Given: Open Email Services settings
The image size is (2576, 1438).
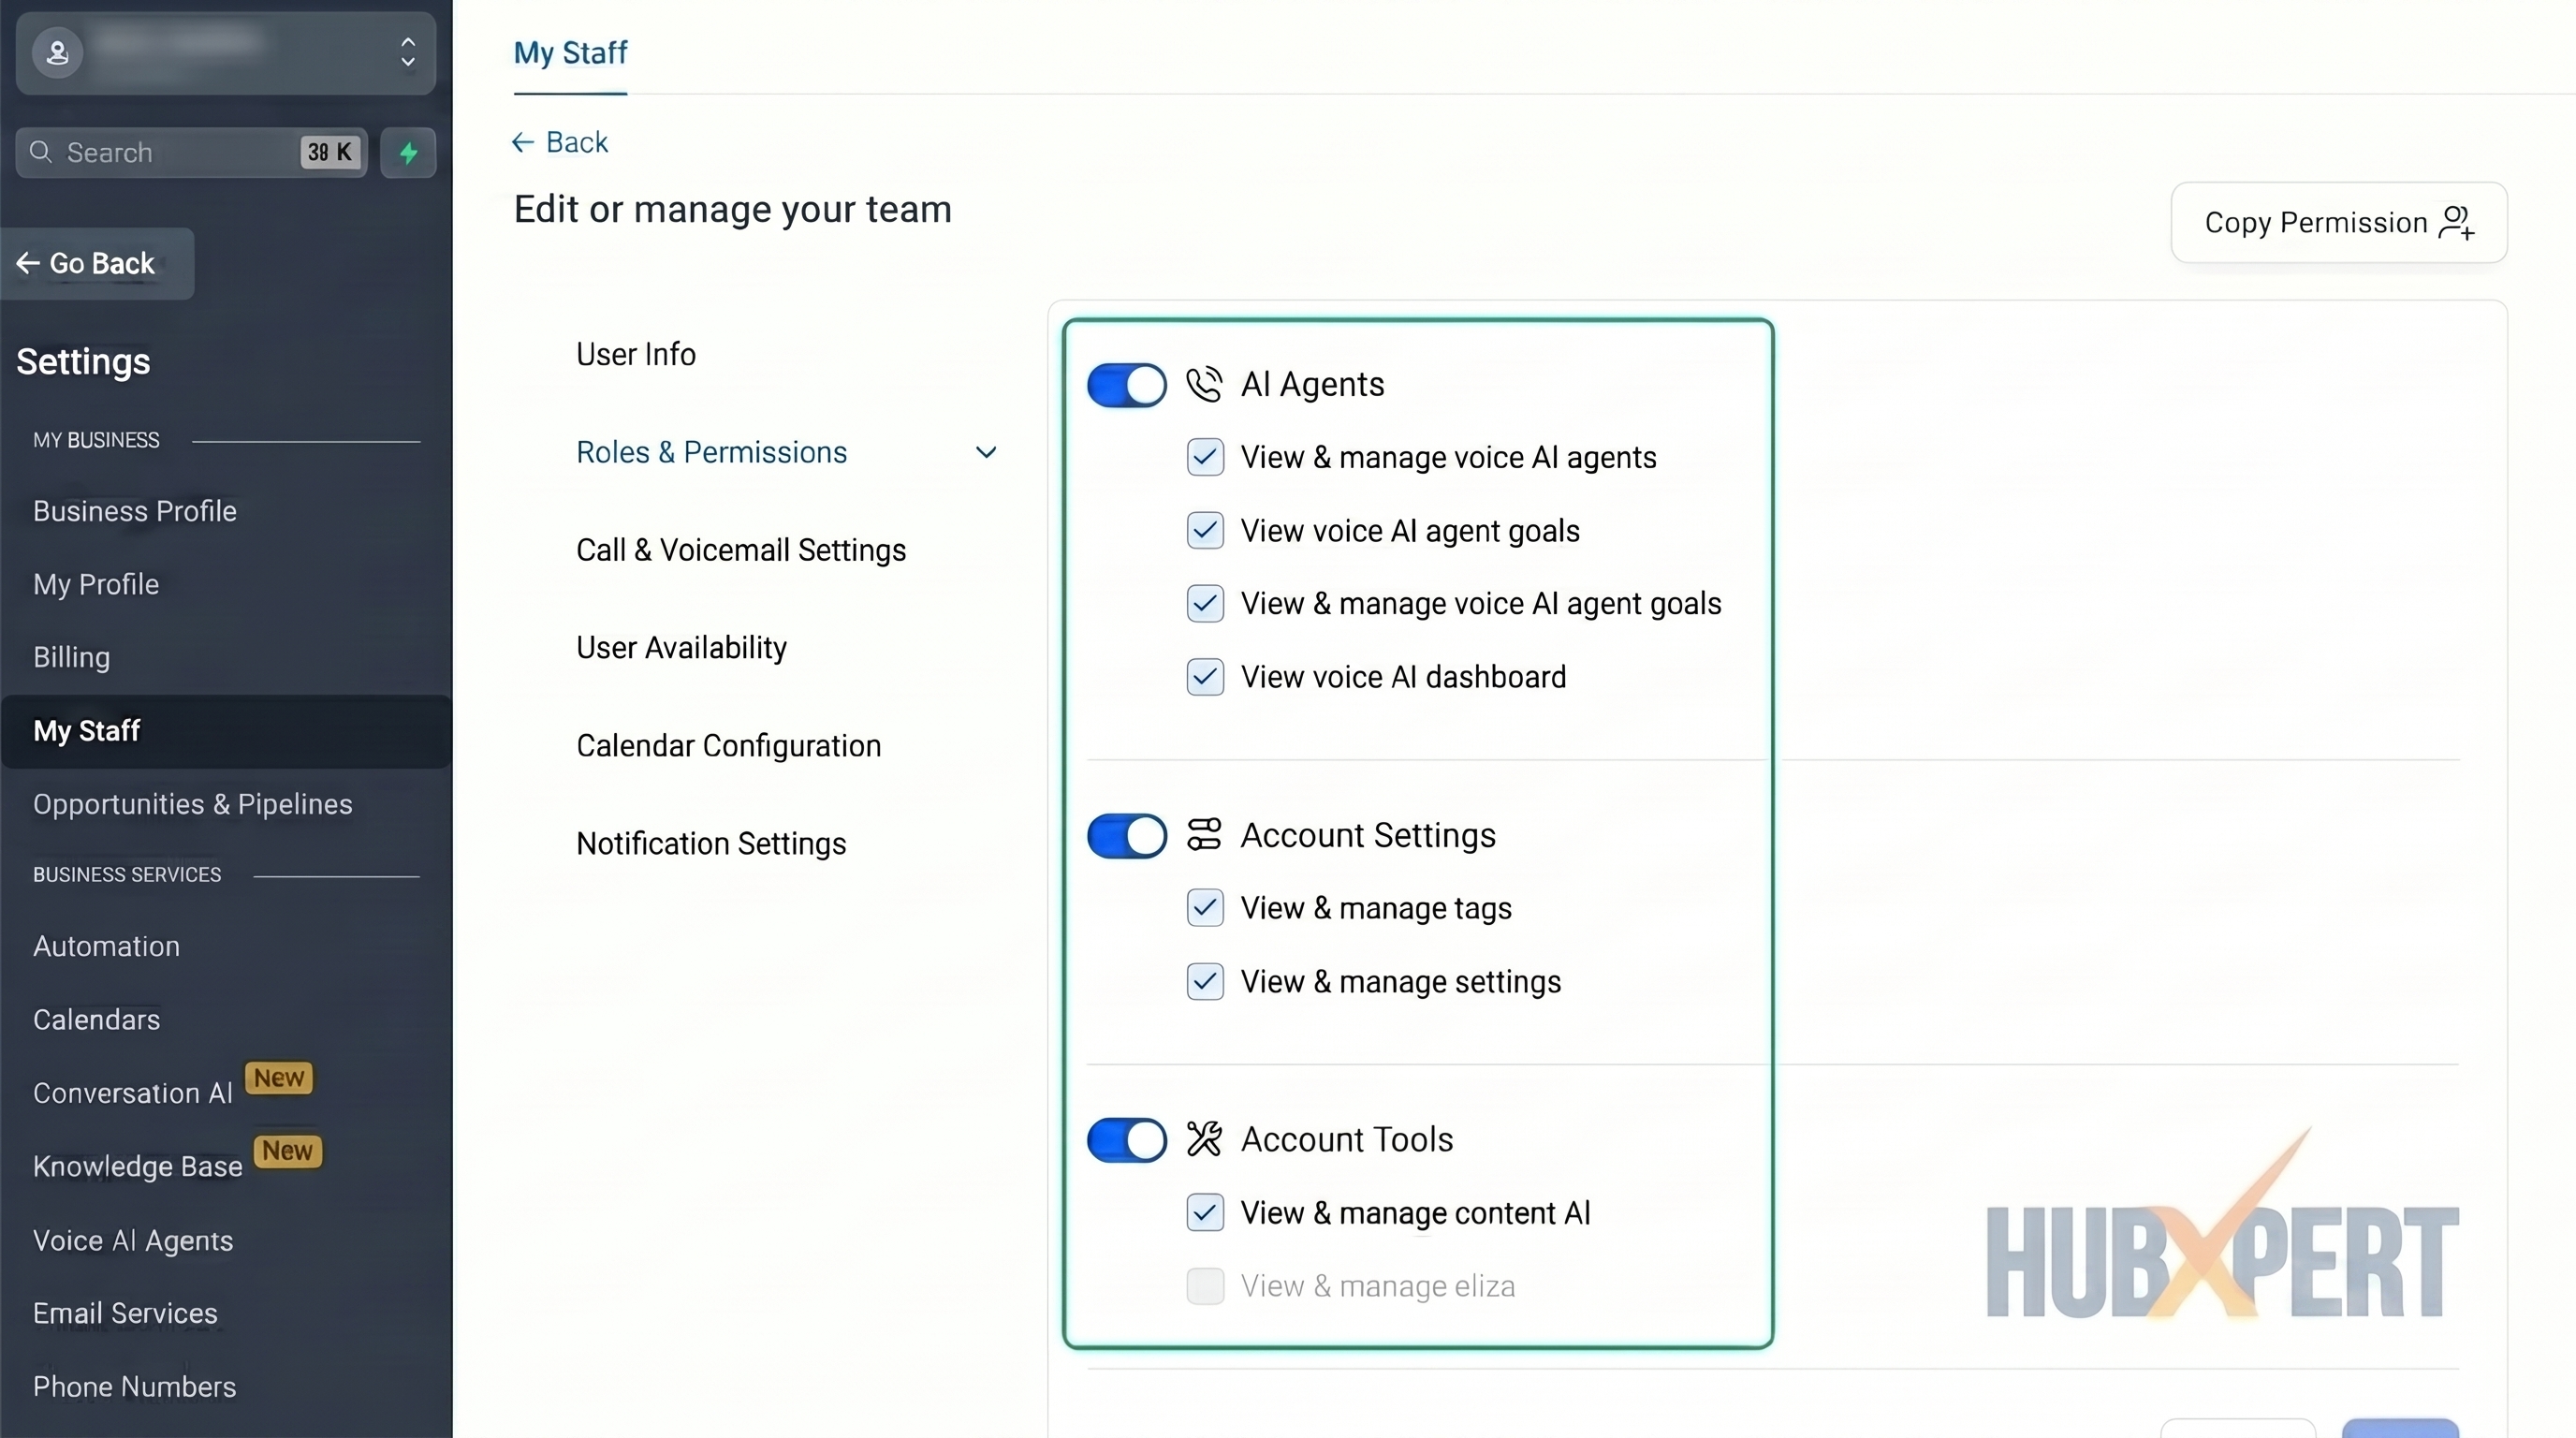Looking at the screenshot, I should tap(125, 1313).
